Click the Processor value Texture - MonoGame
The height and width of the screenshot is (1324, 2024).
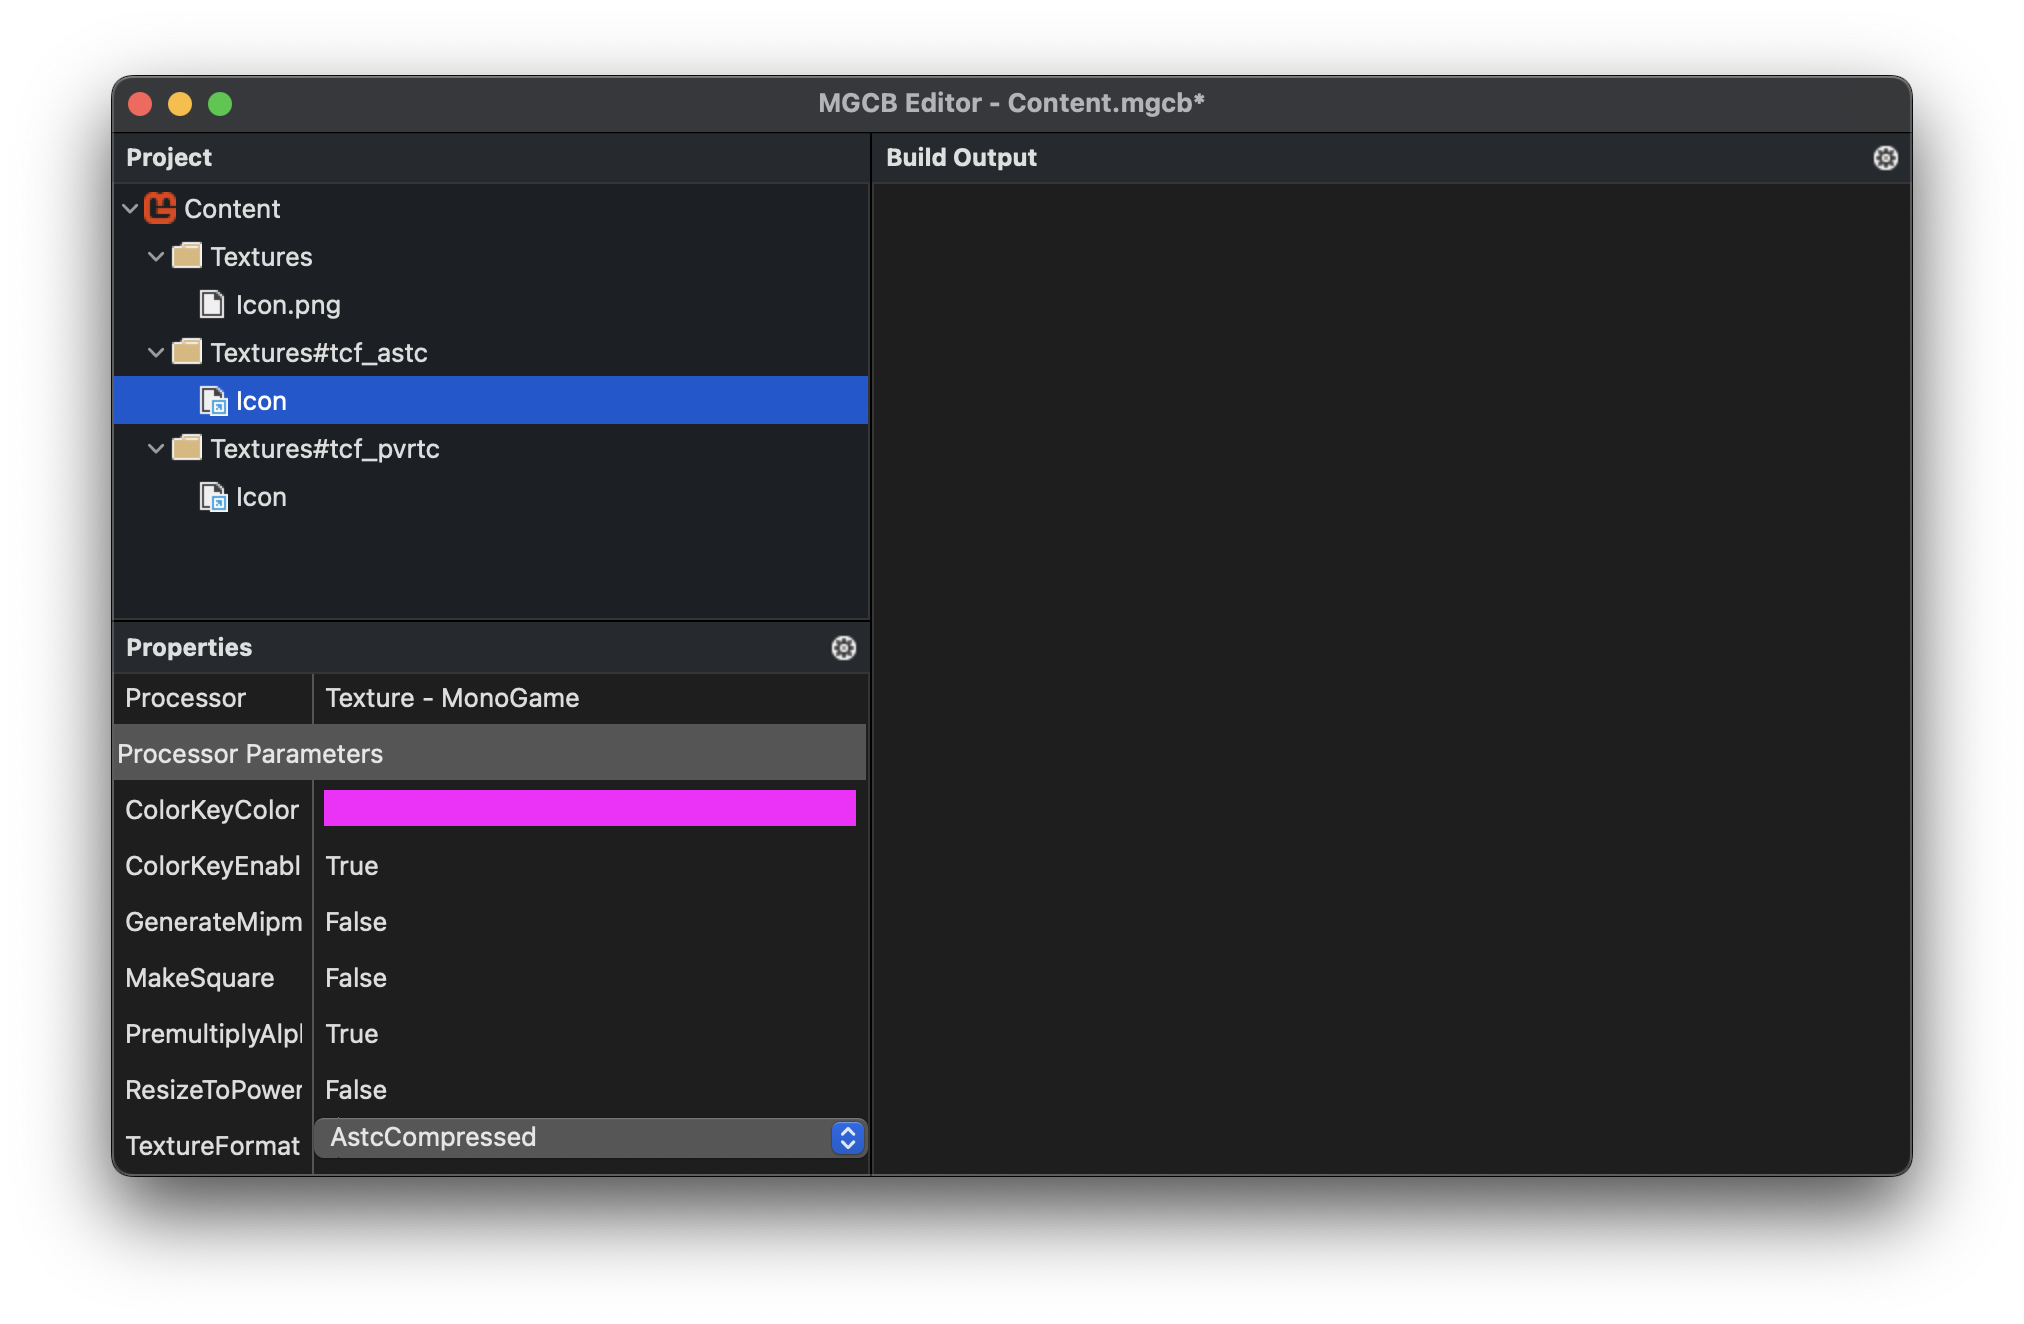[452, 698]
